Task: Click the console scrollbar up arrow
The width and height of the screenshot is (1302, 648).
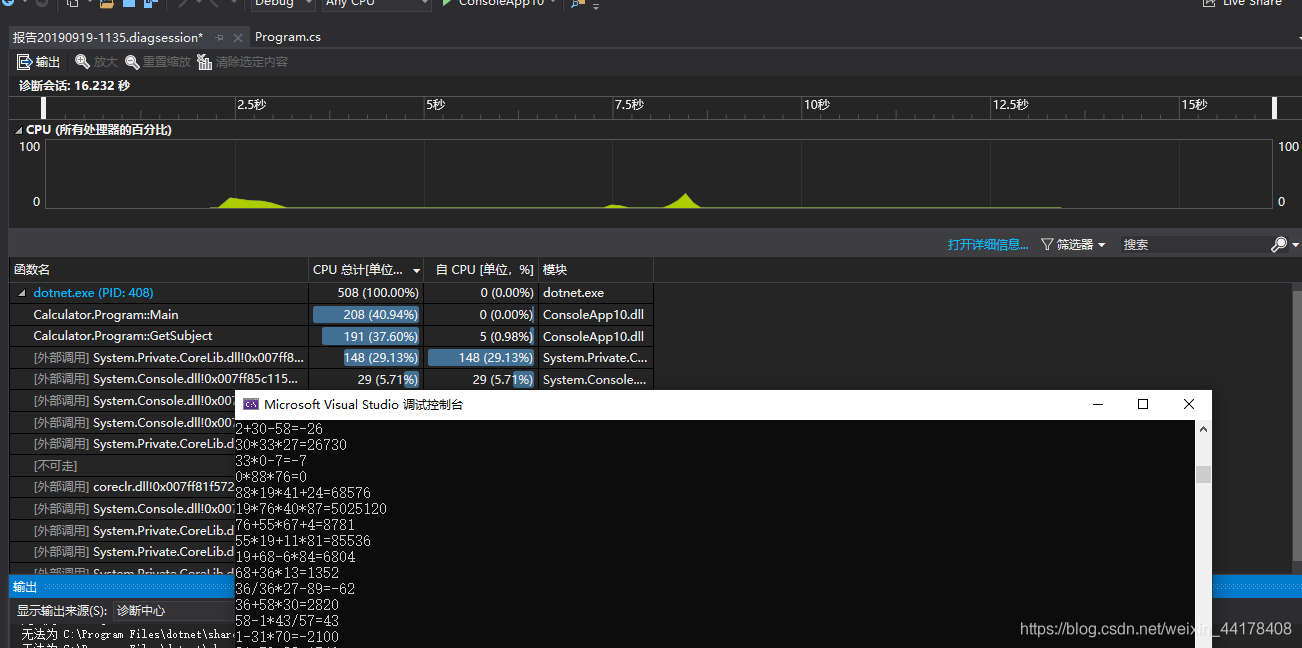Action: point(1203,429)
